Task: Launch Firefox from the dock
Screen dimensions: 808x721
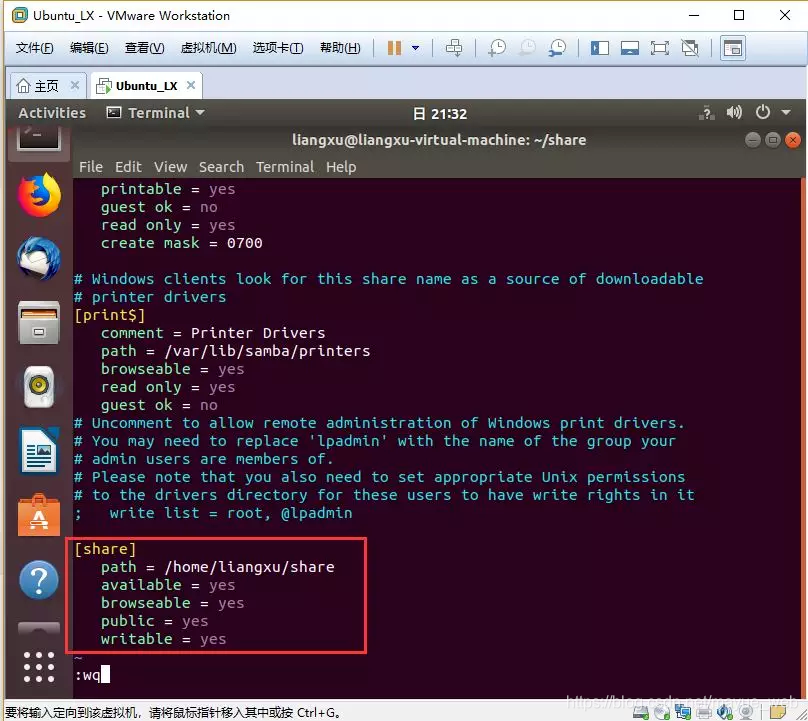Action: [x=39, y=195]
